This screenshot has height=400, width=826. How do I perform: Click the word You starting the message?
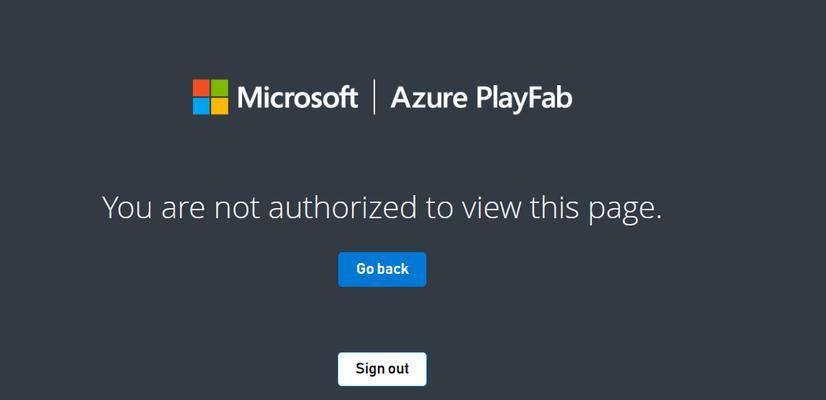coord(127,207)
